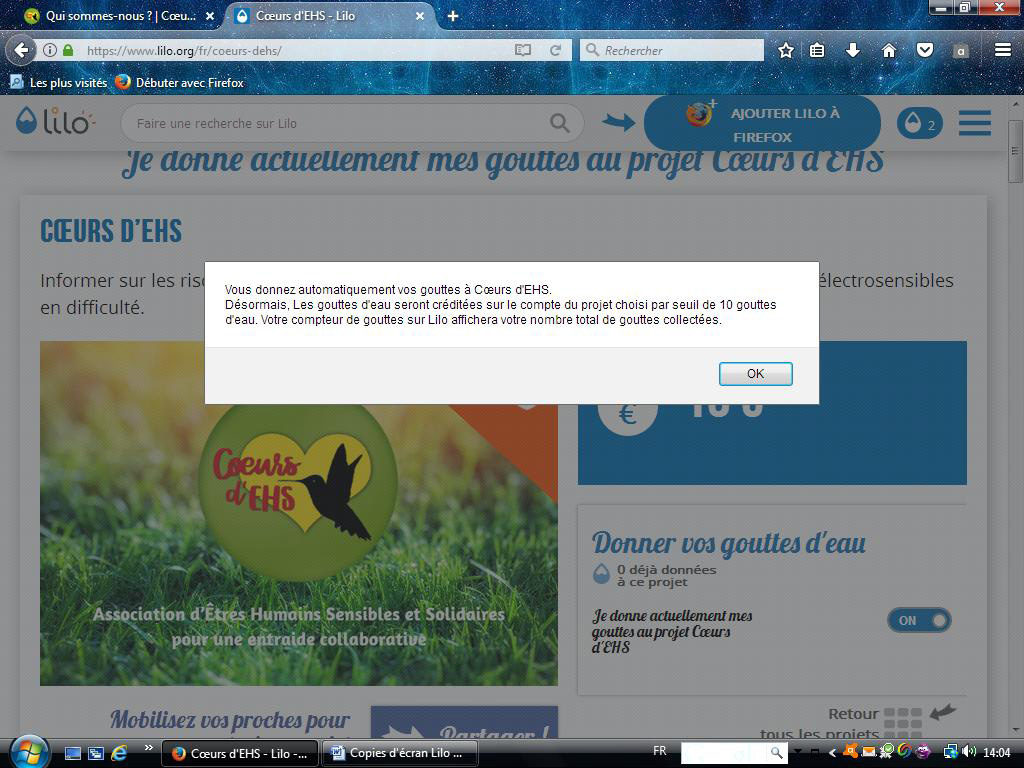The image size is (1024, 768).
Task: Click the network connection tray icon
Action: [950, 752]
